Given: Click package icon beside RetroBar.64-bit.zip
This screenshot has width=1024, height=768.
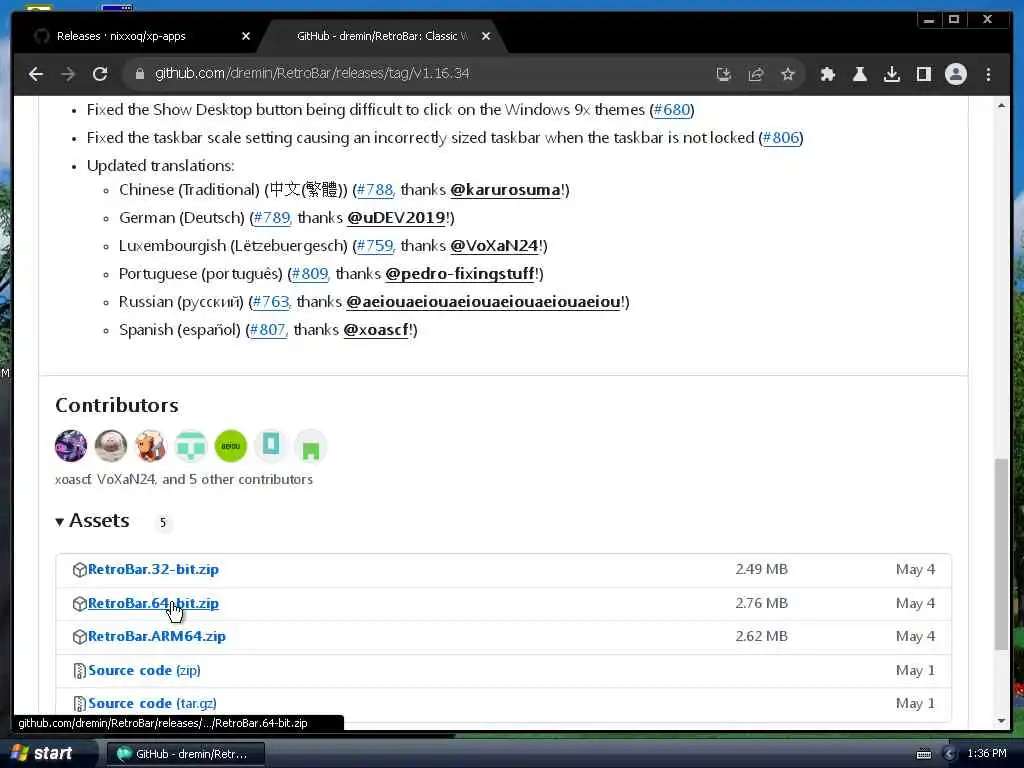Looking at the screenshot, I should 79,604.
